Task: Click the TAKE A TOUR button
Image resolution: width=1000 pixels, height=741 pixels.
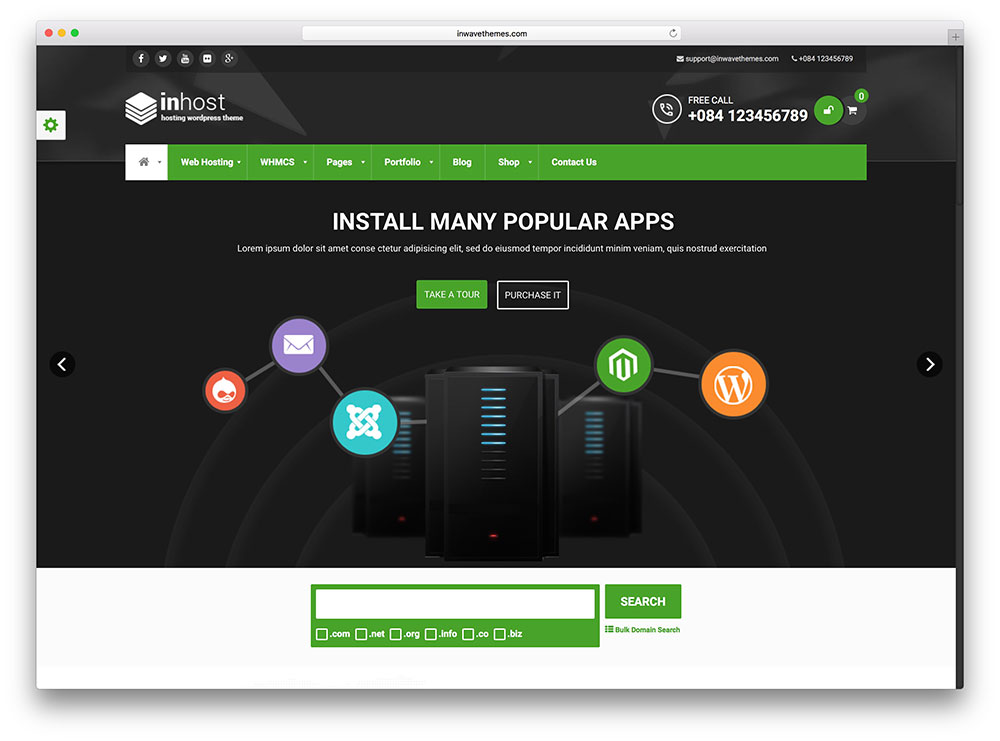Action: (x=452, y=295)
